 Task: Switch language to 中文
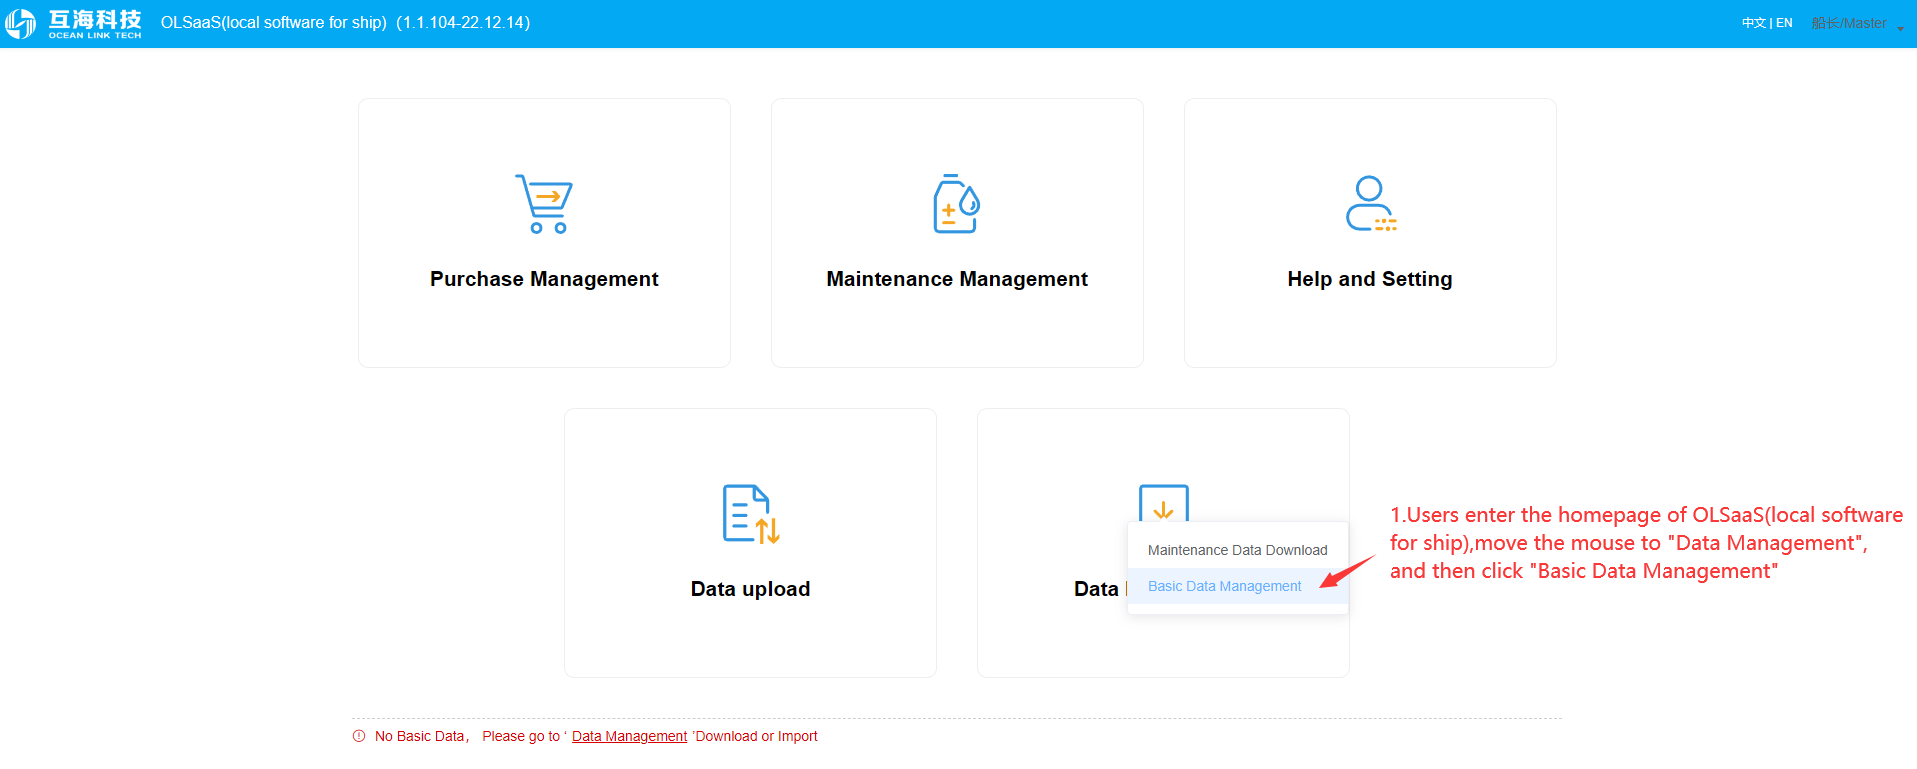tap(1753, 23)
